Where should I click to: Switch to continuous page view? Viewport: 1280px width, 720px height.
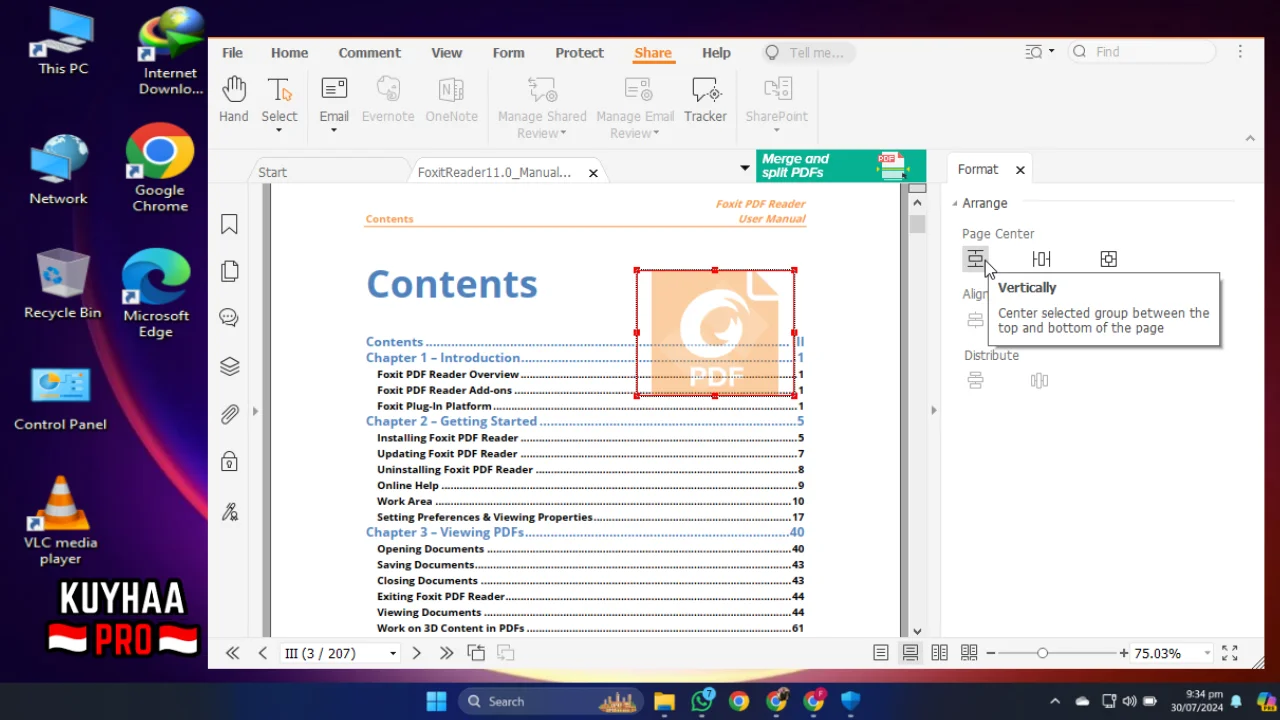click(910, 653)
